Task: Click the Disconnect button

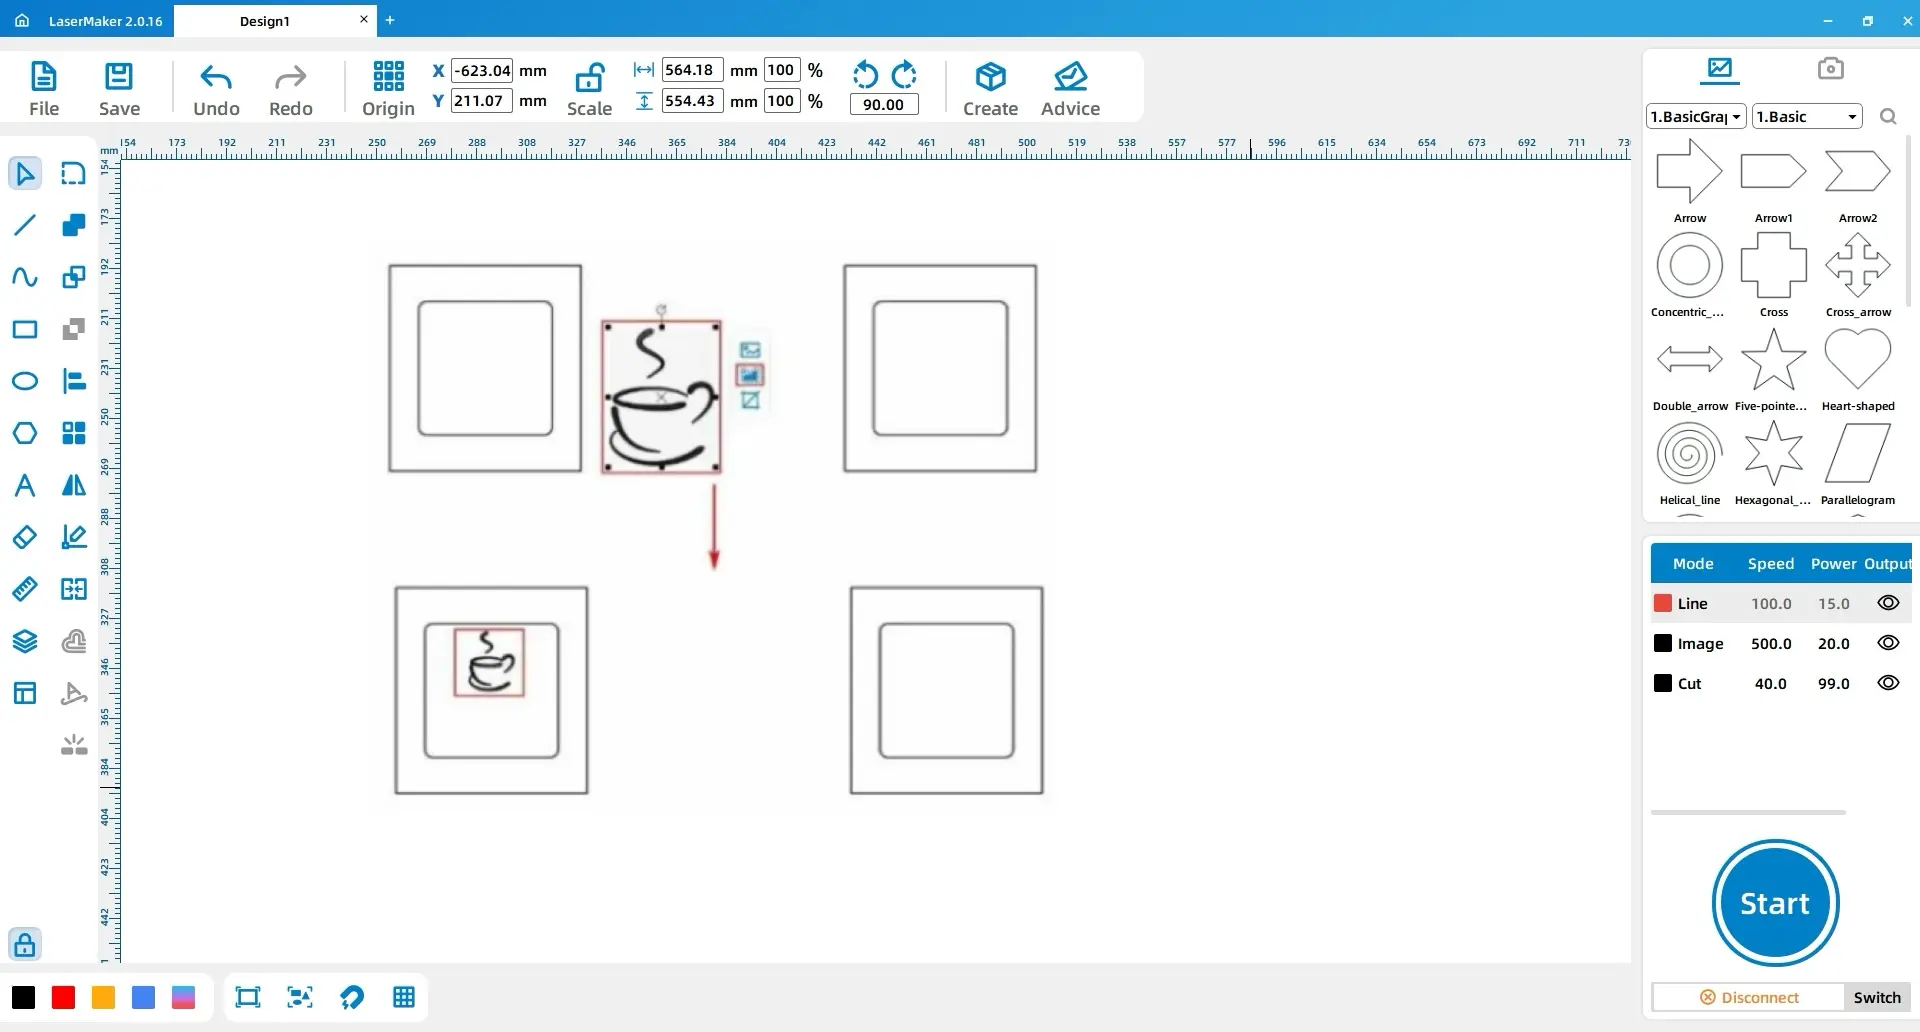Action: (x=1748, y=997)
